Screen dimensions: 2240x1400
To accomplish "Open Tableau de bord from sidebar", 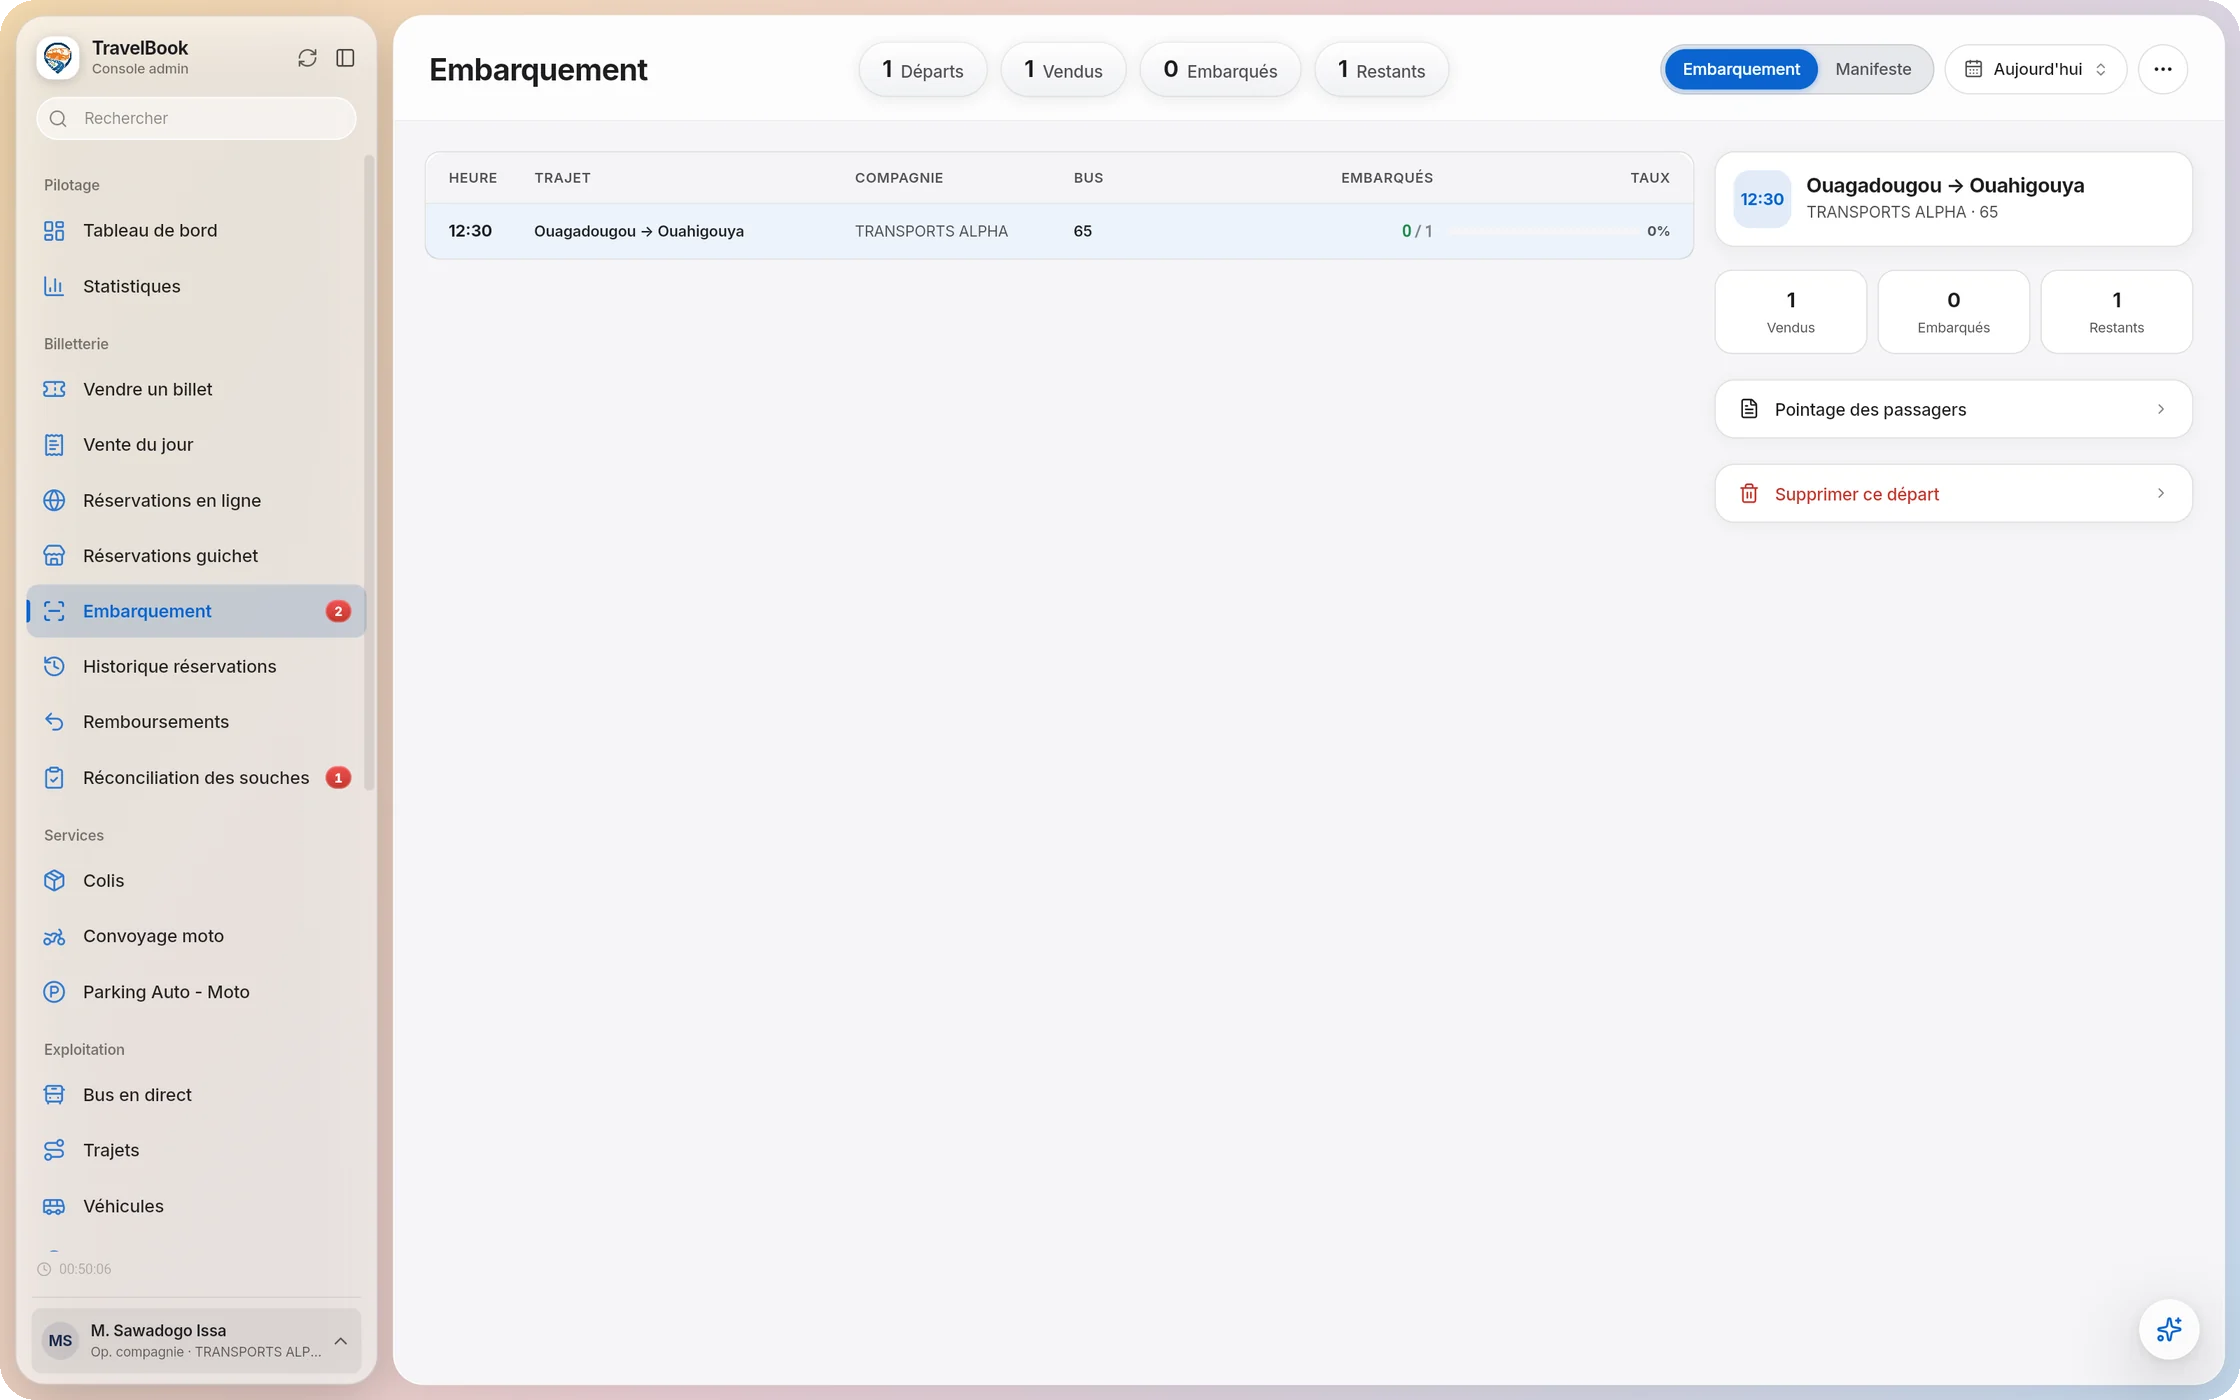I will (x=196, y=231).
